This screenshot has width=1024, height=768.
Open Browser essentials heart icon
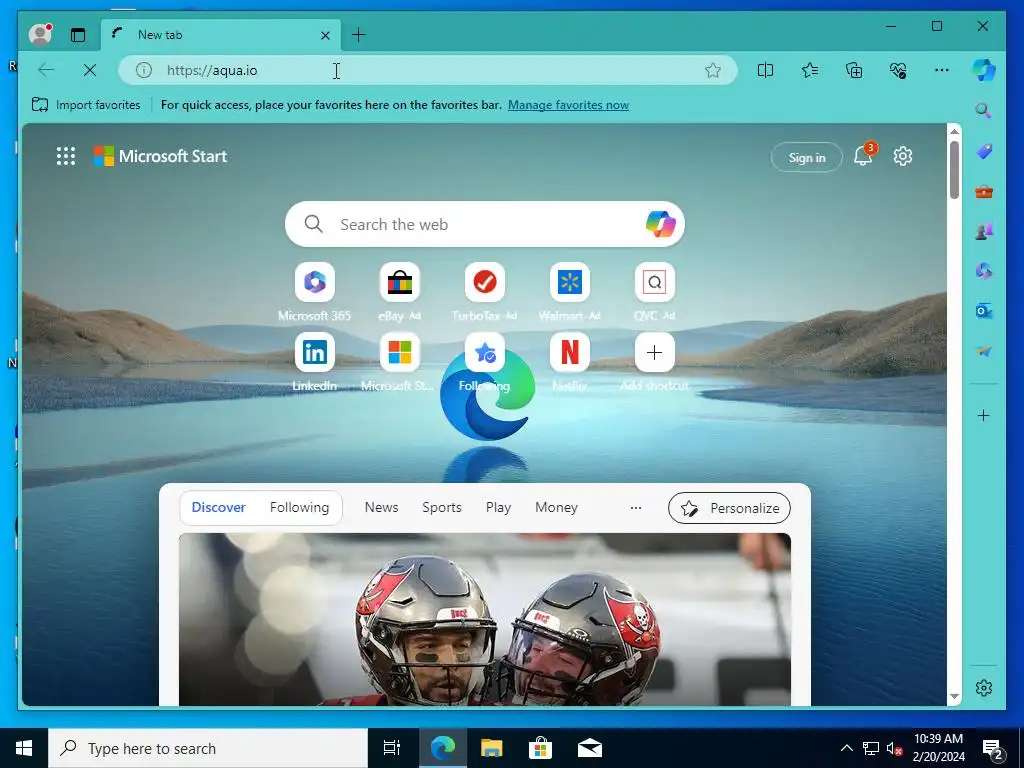pyautogui.click(x=898, y=70)
